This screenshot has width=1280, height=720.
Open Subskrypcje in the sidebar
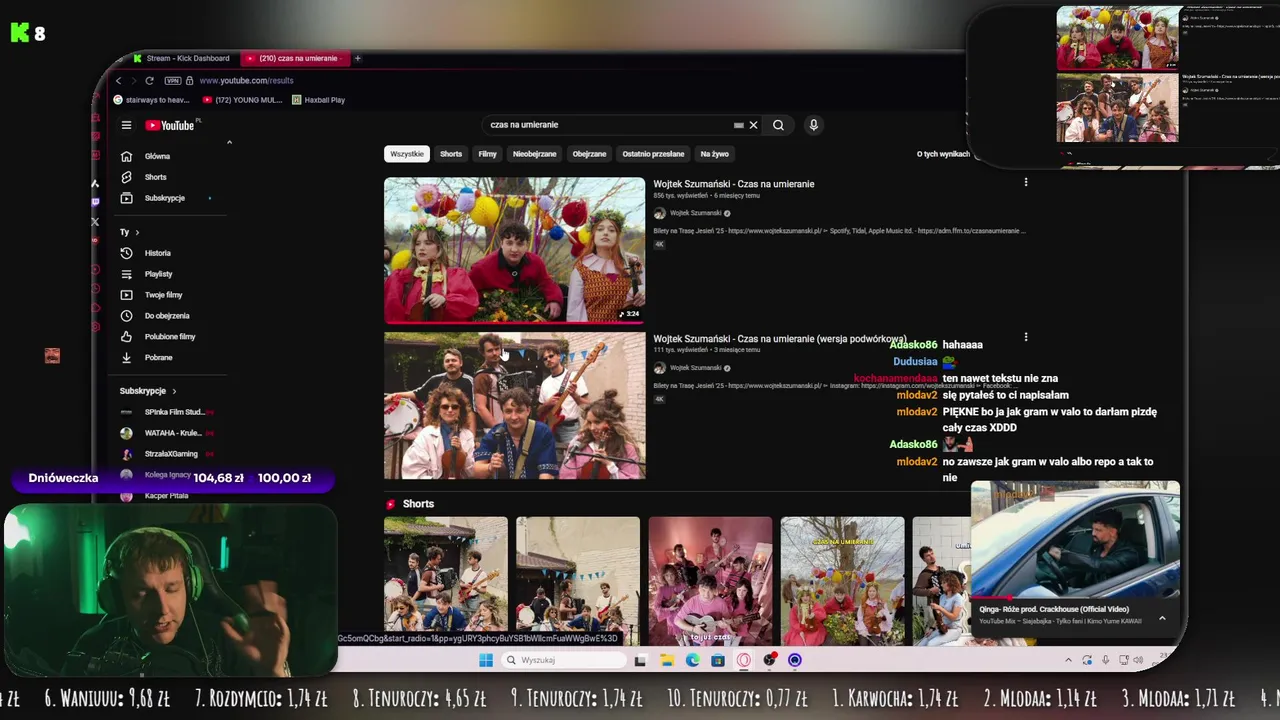click(164, 198)
